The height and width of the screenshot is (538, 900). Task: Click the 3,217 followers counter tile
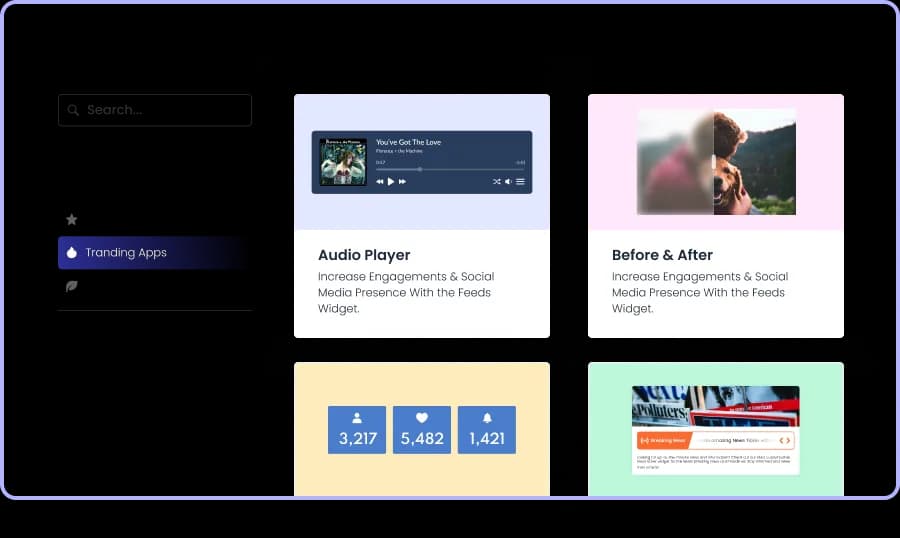[357, 430]
